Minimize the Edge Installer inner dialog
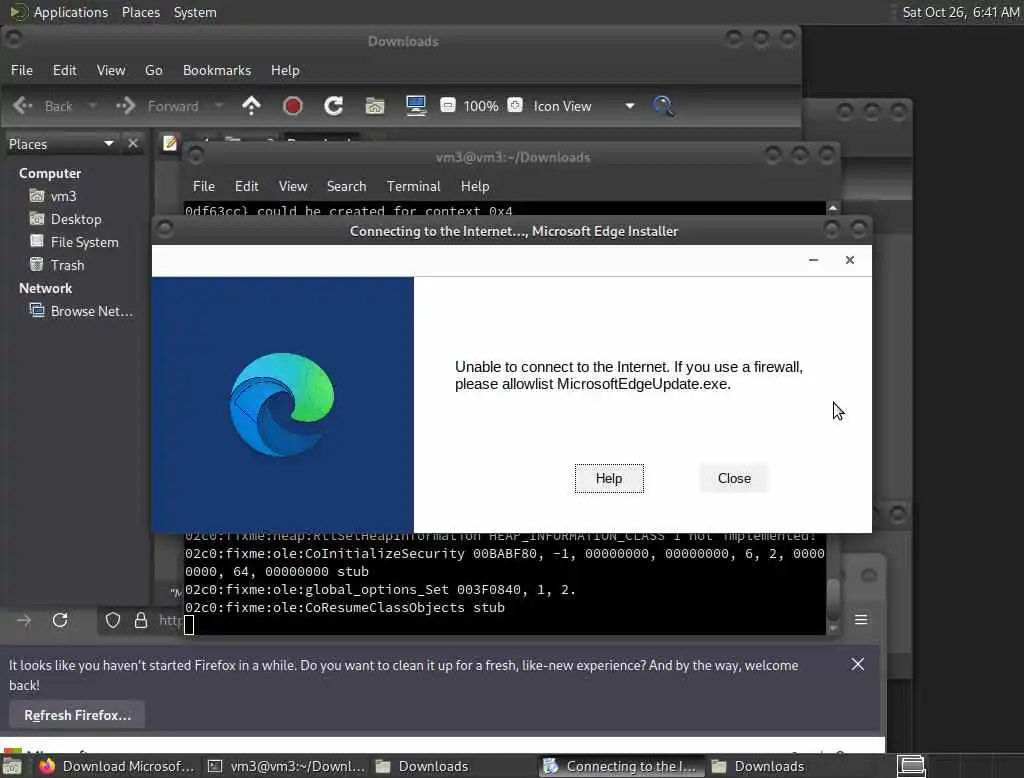1024x778 pixels. pos(813,260)
